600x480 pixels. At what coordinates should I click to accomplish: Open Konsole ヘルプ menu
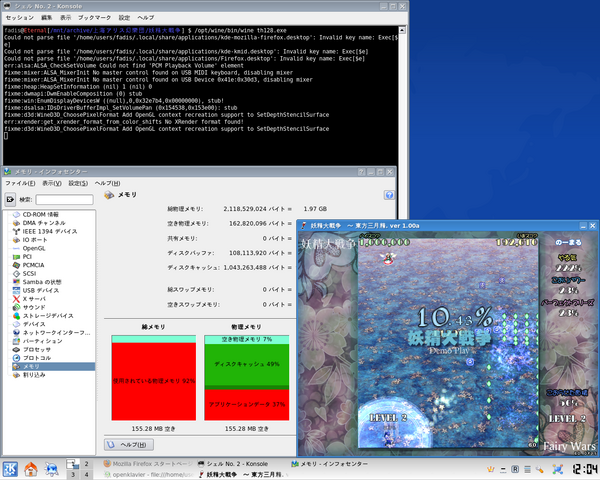click(146, 18)
